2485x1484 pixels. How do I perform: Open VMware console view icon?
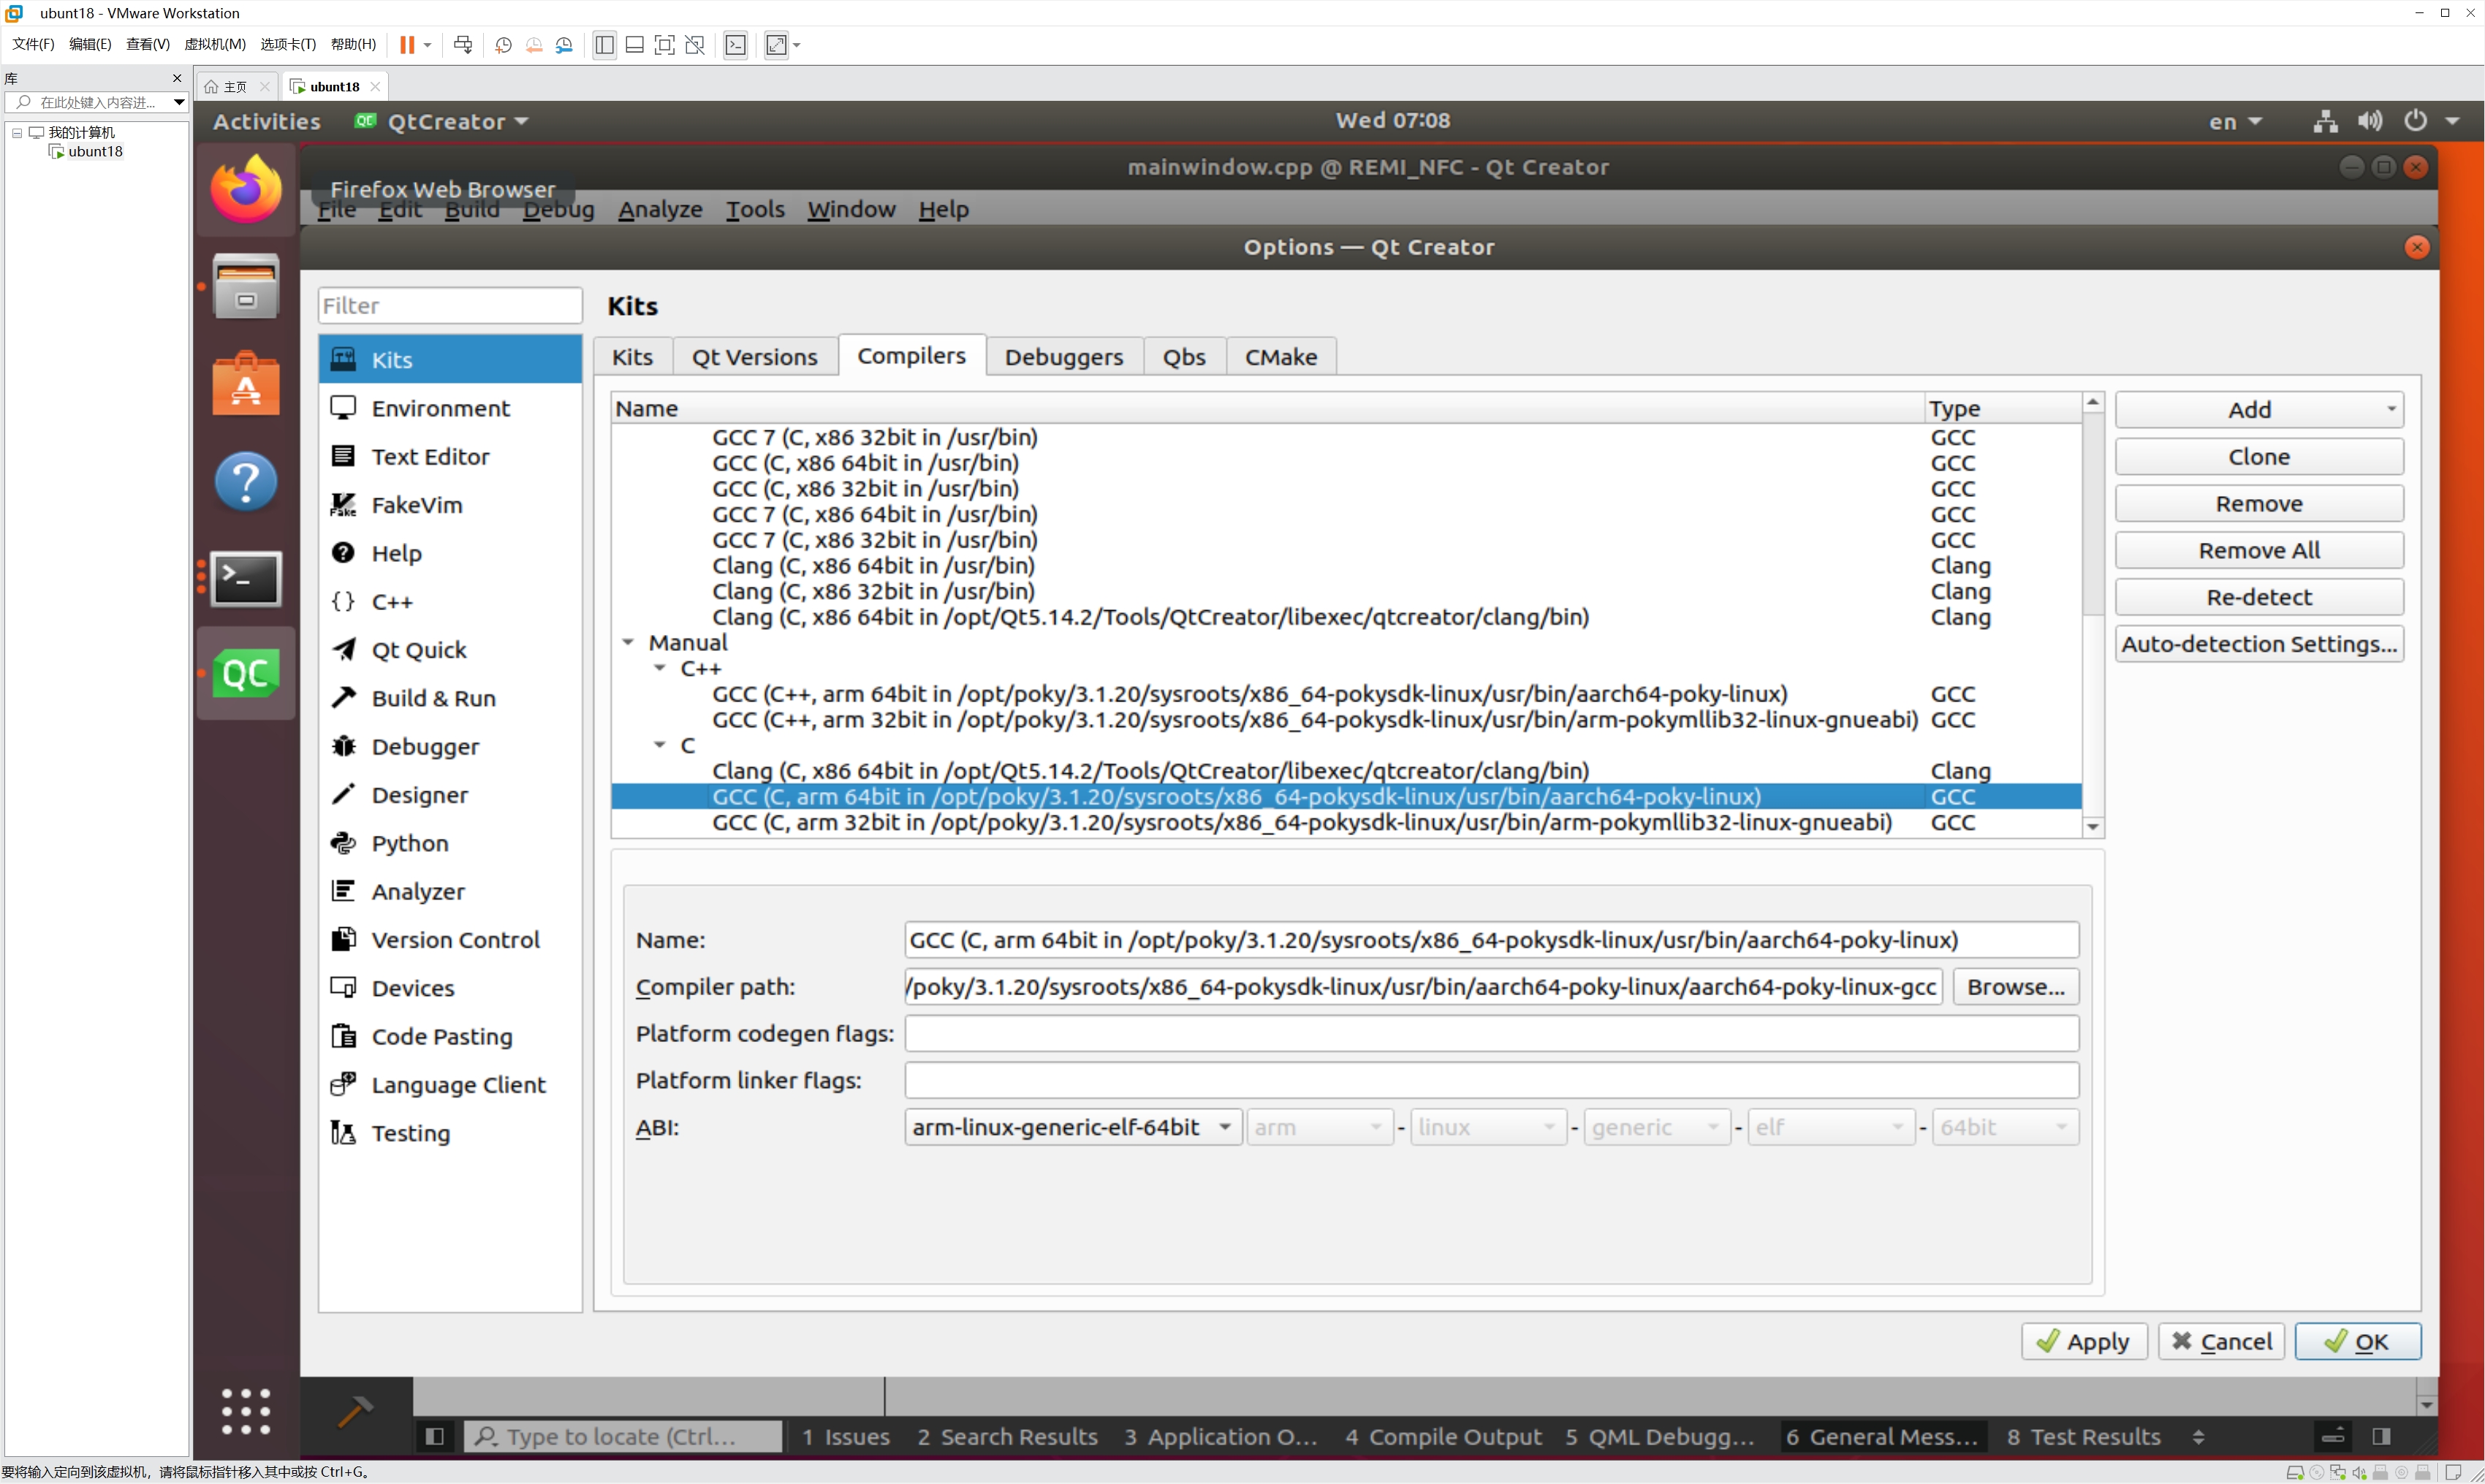736,44
